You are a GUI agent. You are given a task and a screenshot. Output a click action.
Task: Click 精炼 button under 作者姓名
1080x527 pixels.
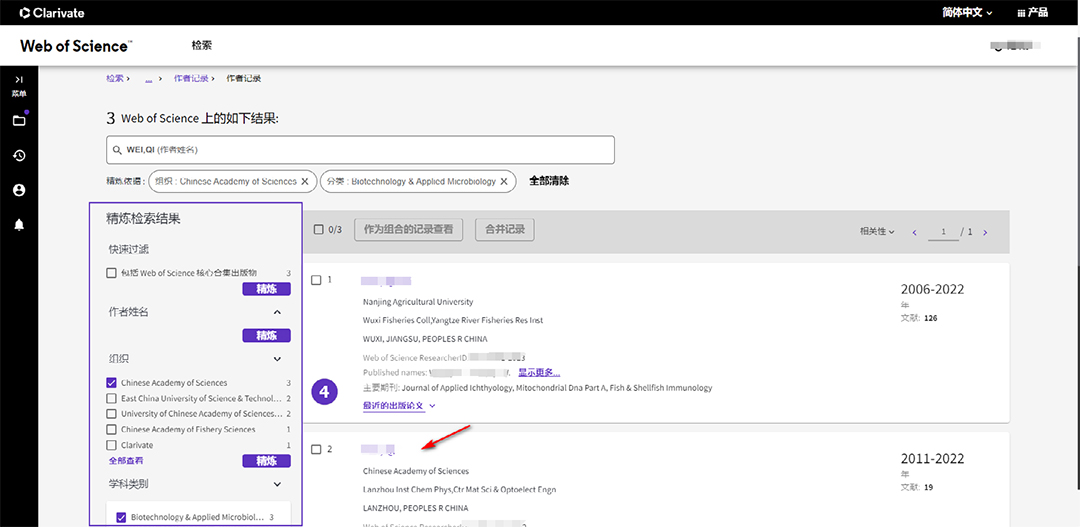[267, 335]
